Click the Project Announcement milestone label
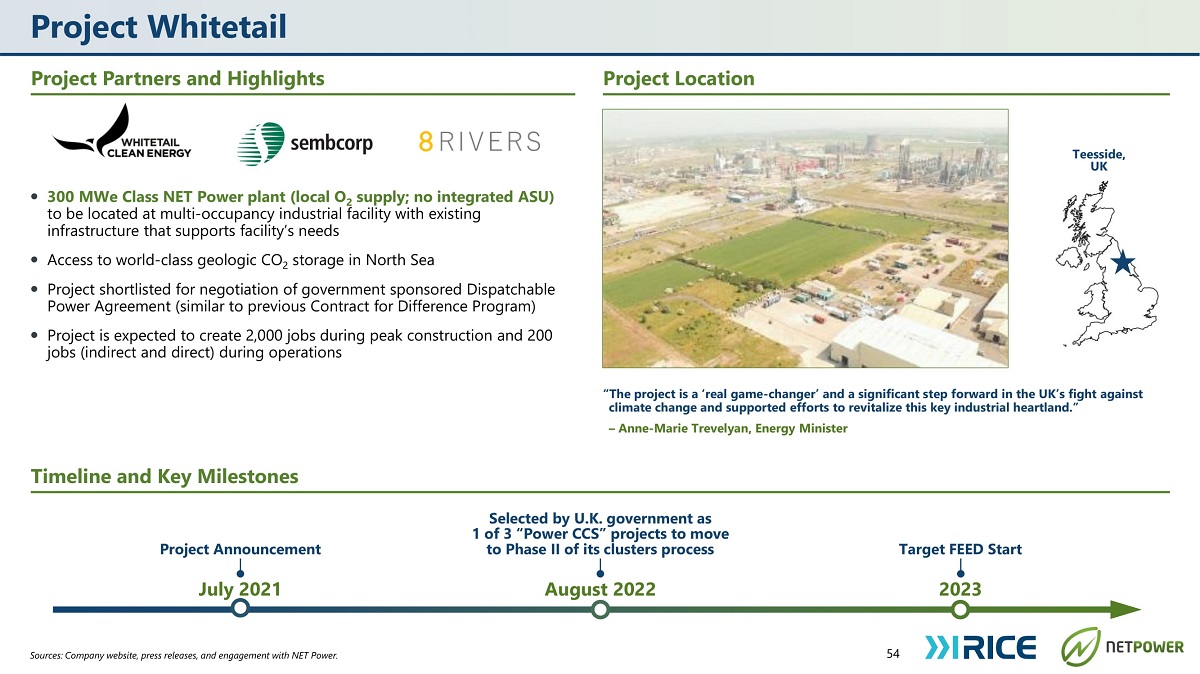The image size is (1200, 674). (x=241, y=549)
